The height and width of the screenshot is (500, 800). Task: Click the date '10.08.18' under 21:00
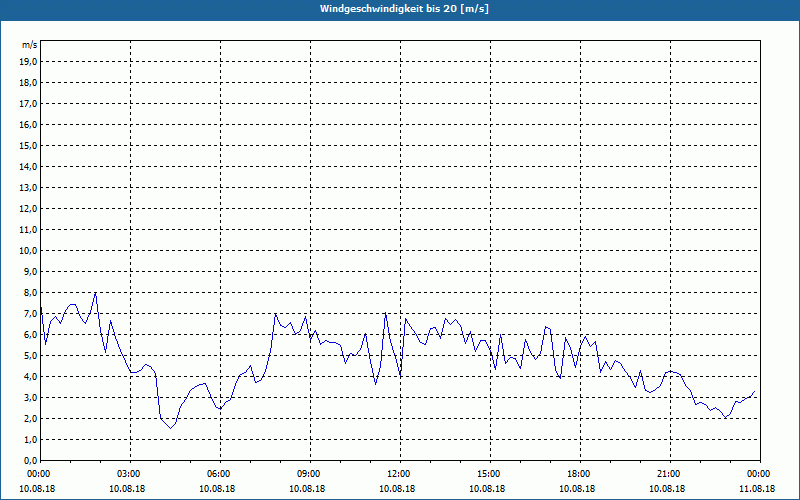(x=667, y=489)
